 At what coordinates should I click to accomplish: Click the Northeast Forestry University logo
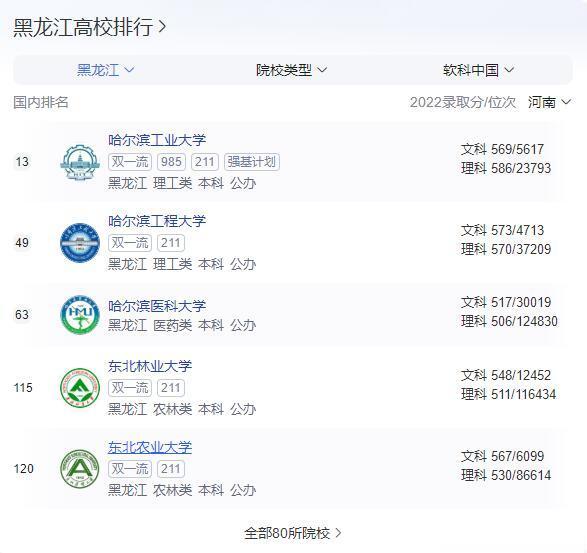(80, 388)
